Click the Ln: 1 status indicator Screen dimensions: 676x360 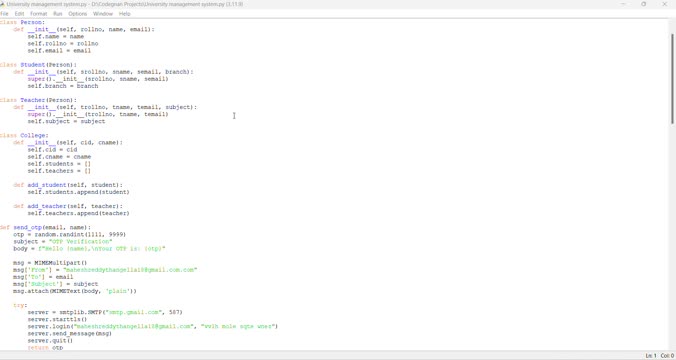(651, 356)
